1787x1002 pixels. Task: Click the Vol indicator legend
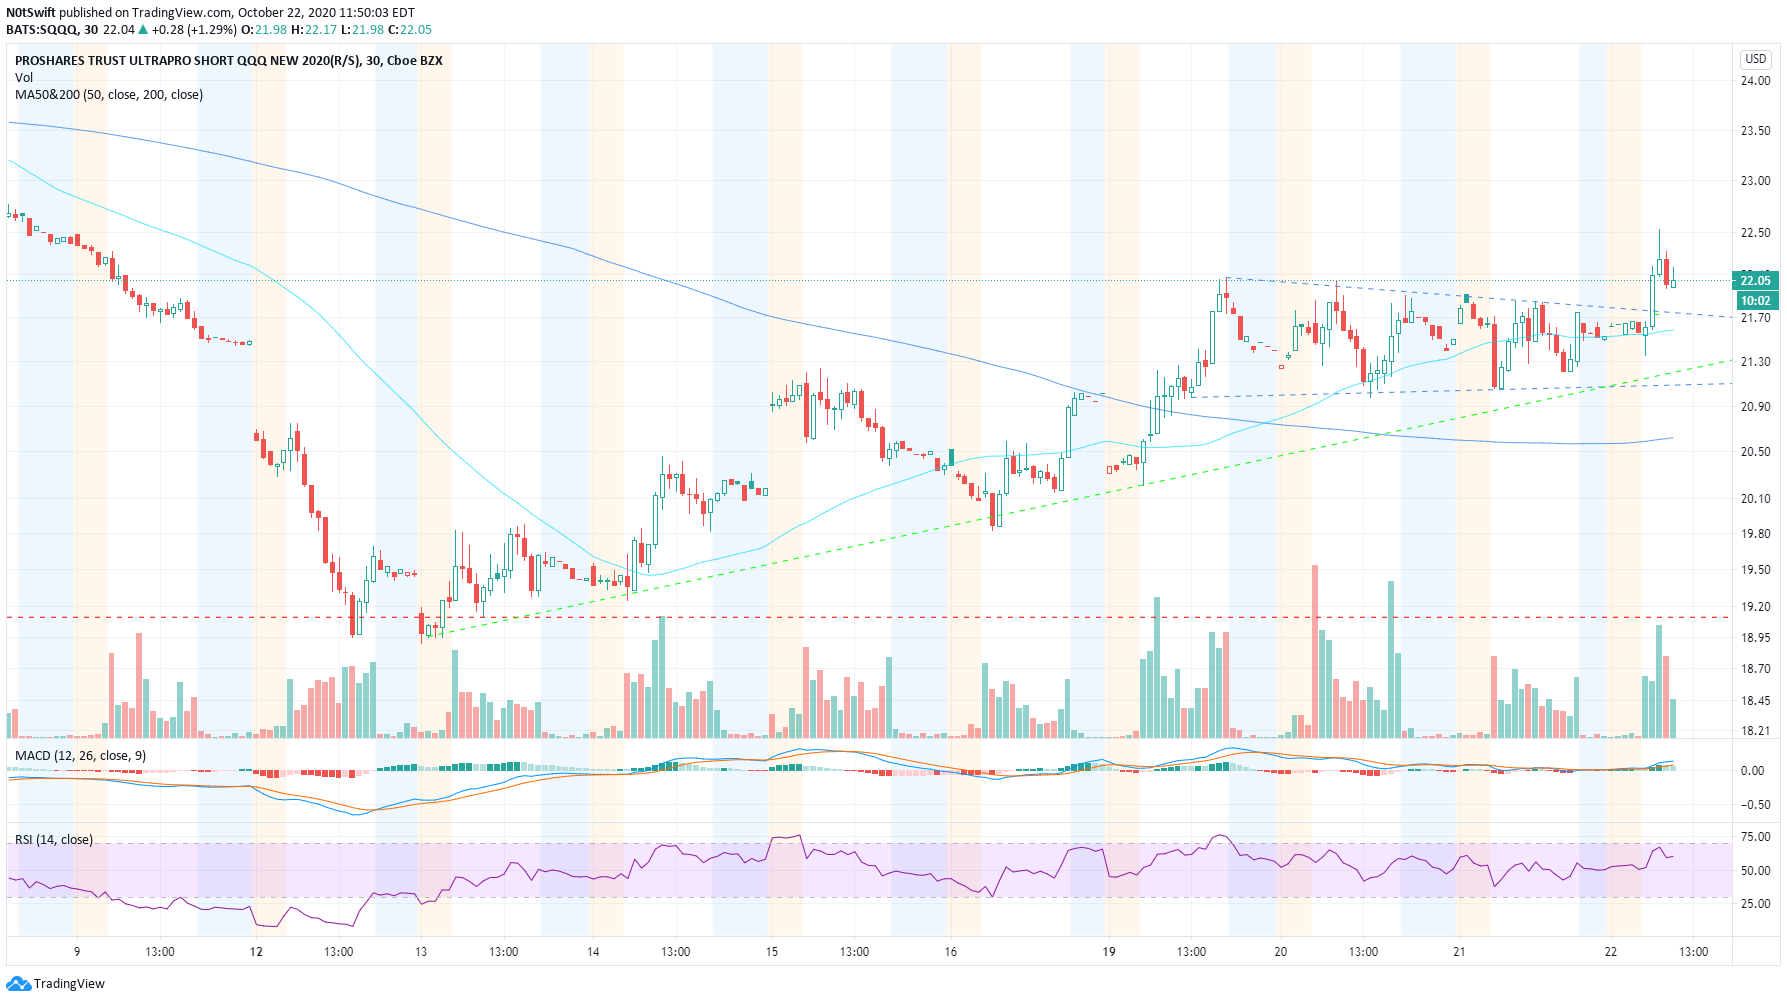pyautogui.click(x=24, y=78)
